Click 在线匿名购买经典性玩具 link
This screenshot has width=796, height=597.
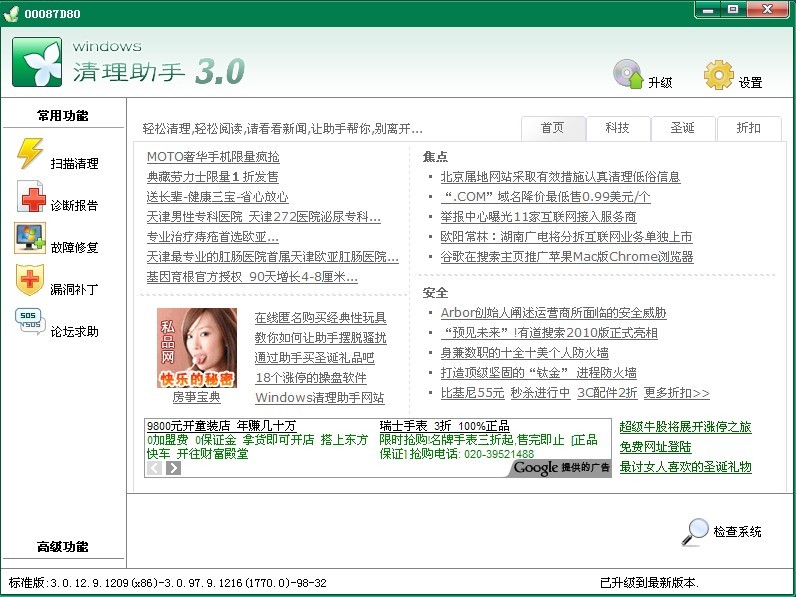point(321,318)
